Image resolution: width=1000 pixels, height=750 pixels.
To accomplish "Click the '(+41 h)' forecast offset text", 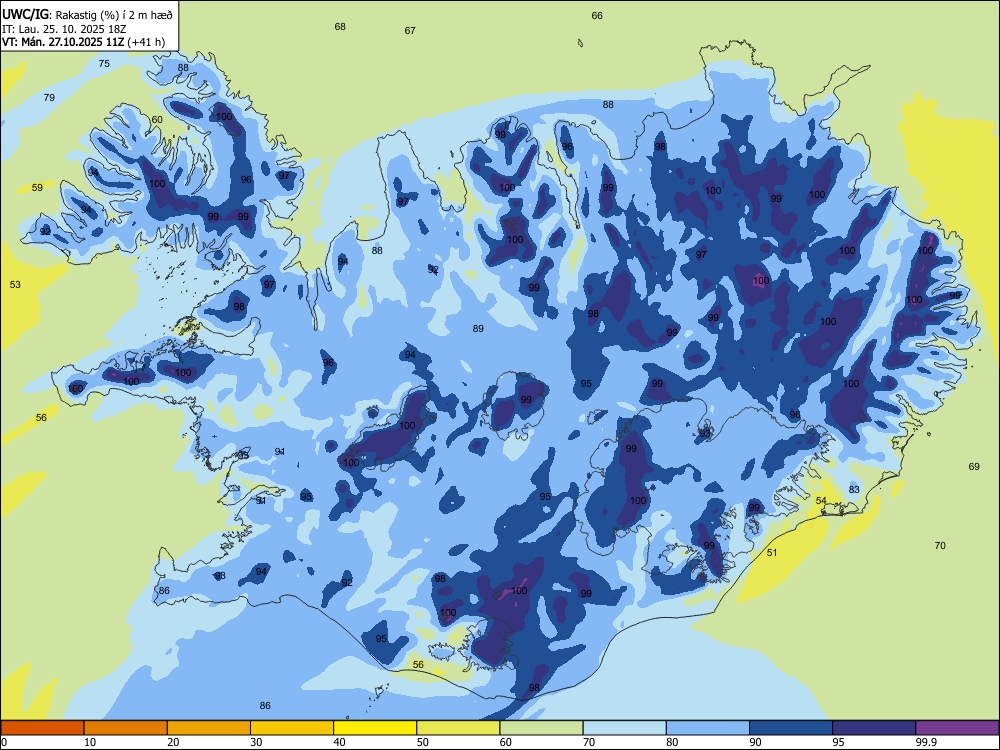I will (146, 42).
